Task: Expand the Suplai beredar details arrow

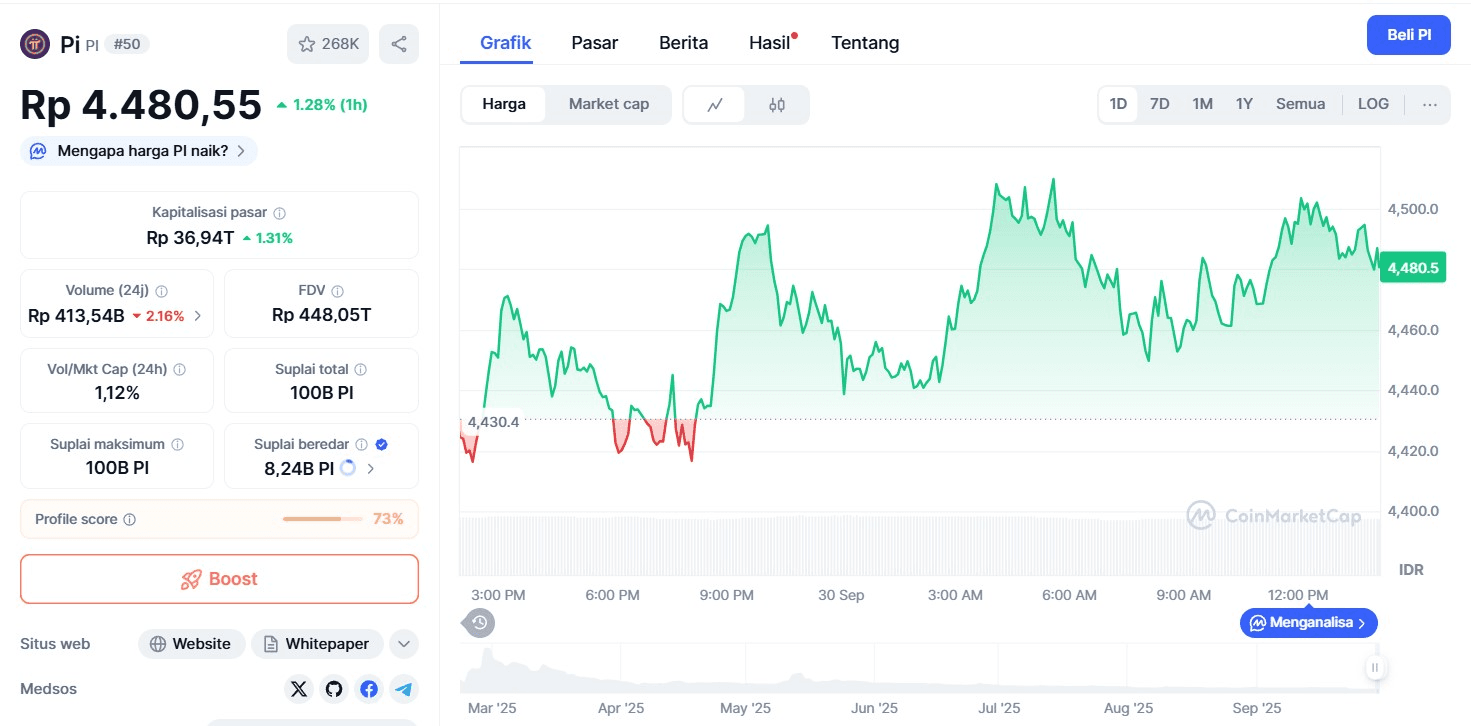Action: click(x=370, y=467)
